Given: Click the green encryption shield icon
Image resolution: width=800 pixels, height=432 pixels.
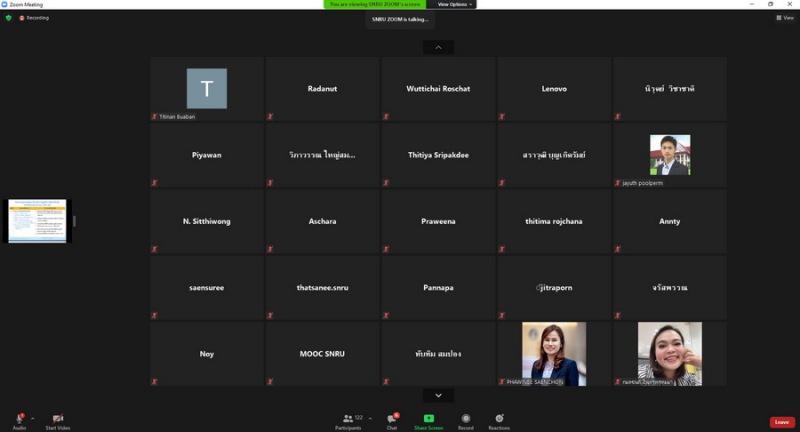Looking at the screenshot, I should tap(9, 18).
